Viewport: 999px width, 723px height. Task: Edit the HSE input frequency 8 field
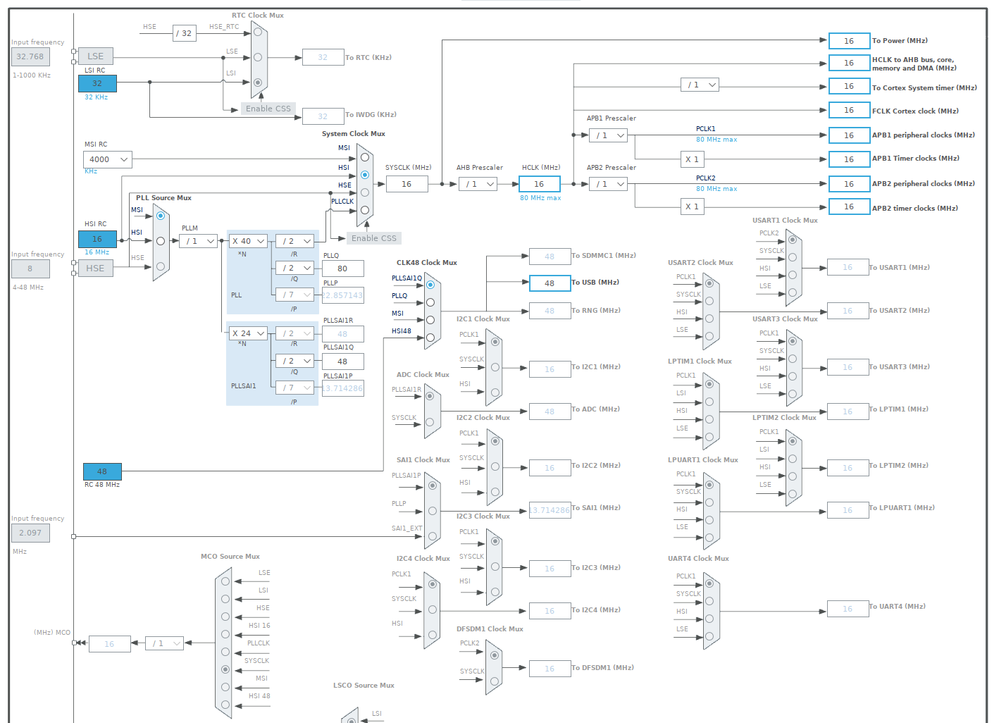[30, 269]
